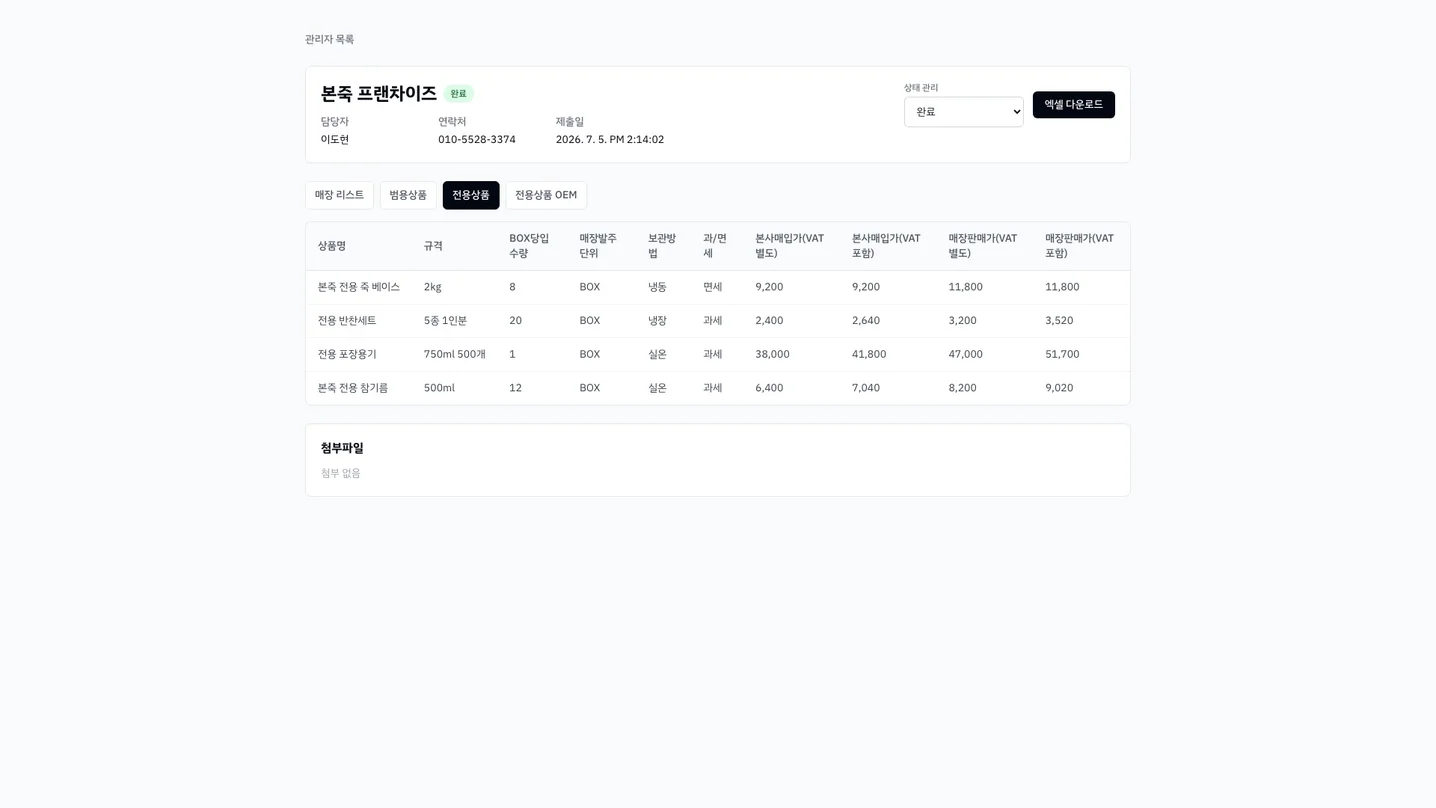Click the 41,800 price cell

click(x=869, y=355)
